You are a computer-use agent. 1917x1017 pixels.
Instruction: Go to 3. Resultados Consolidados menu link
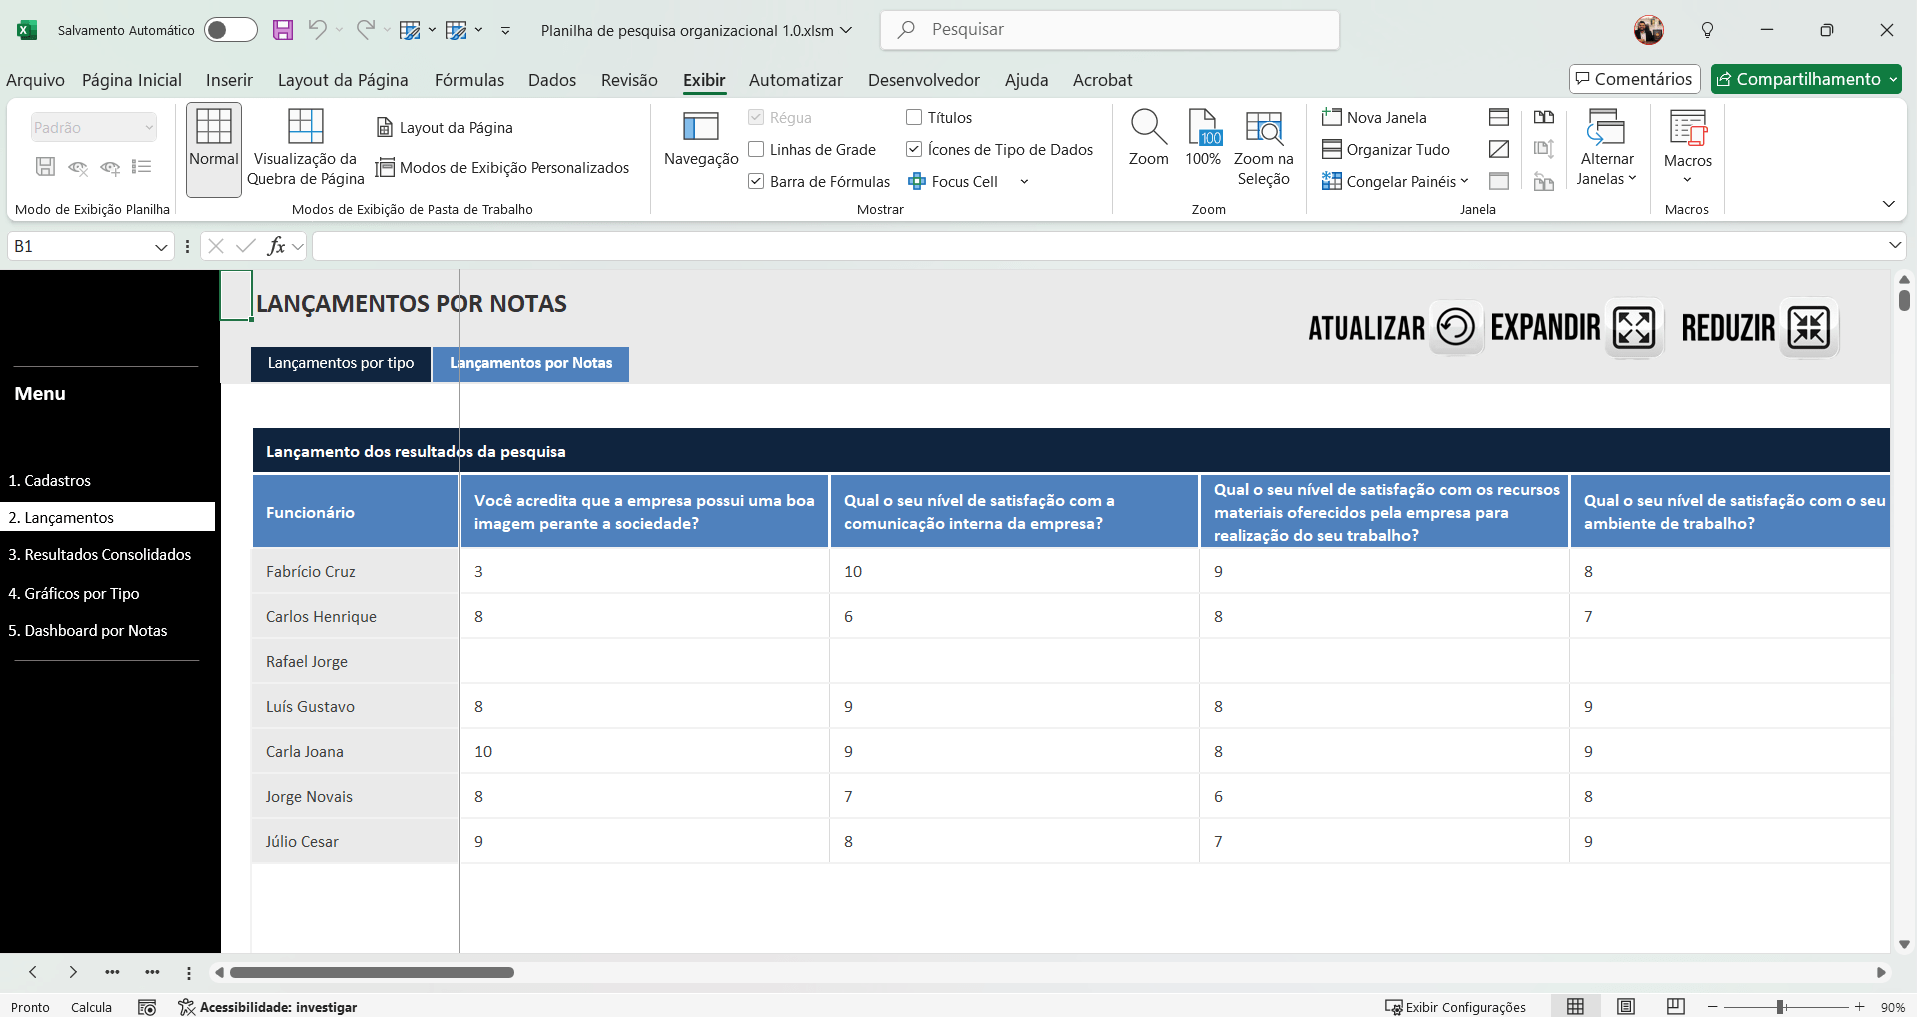(100, 555)
